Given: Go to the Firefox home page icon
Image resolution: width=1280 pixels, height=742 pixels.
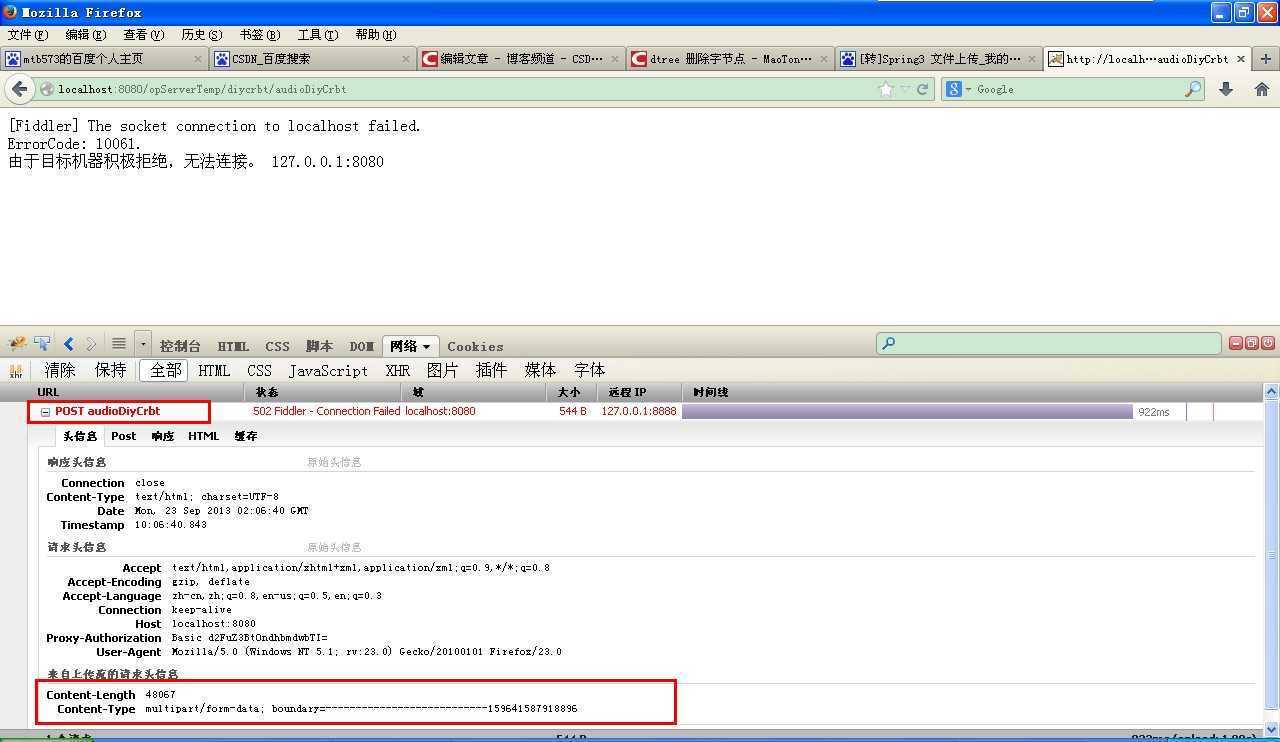Looking at the screenshot, I should click(1262, 89).
